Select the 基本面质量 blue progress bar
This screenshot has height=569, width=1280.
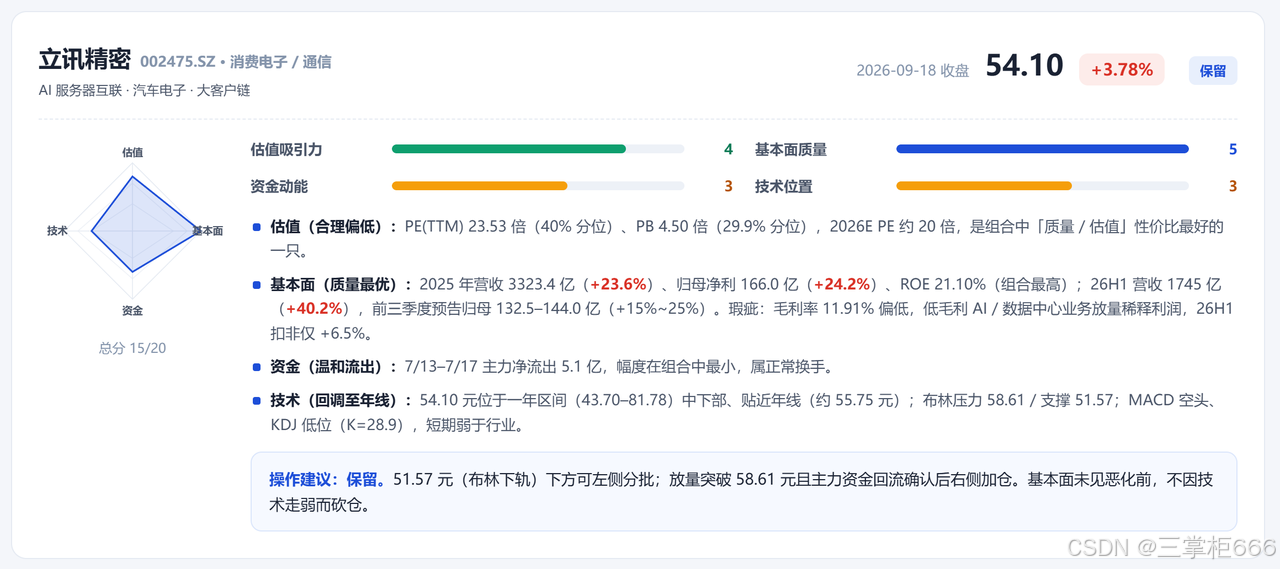[1042, 149]
